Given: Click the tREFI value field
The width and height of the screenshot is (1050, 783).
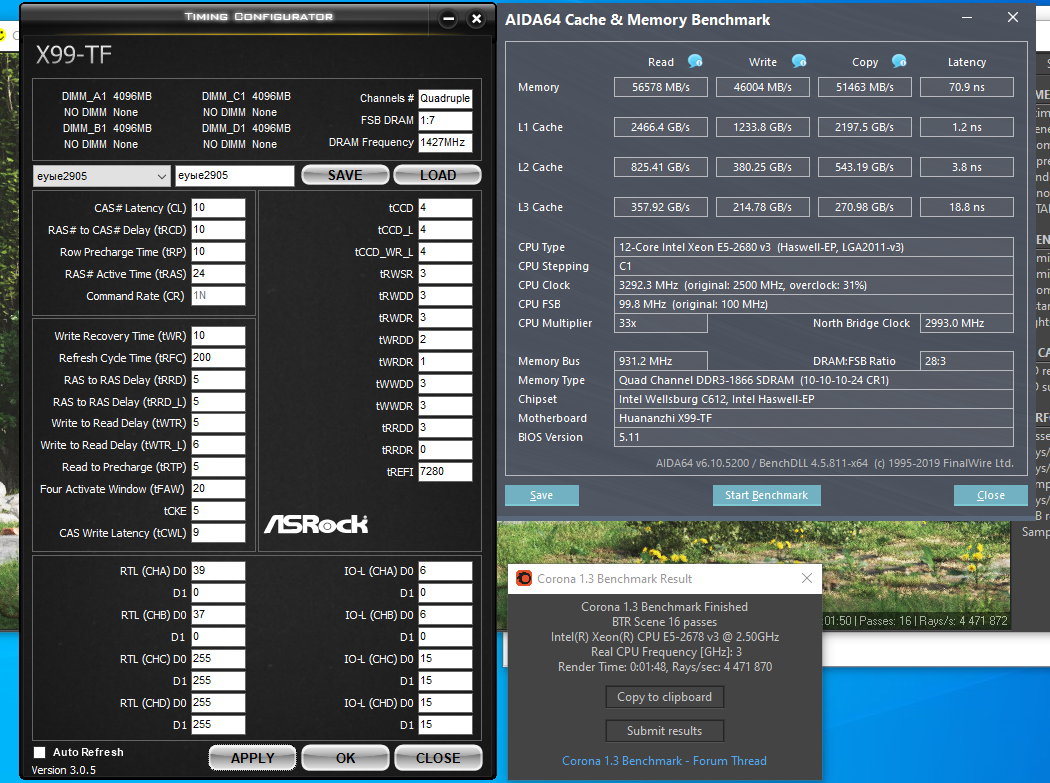Looking at the screenshot, I should (445, 472).
